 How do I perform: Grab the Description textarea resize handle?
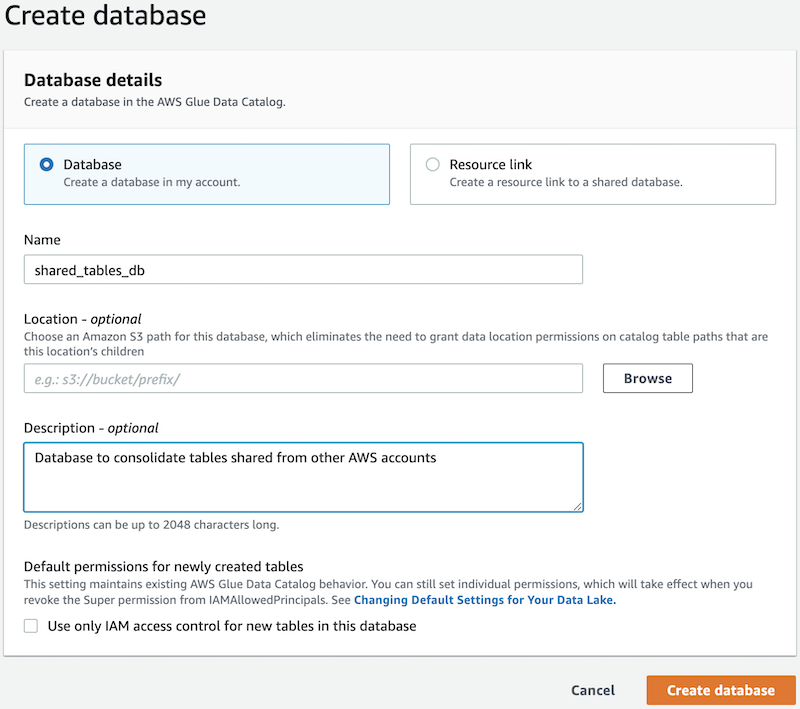[577, 506]
